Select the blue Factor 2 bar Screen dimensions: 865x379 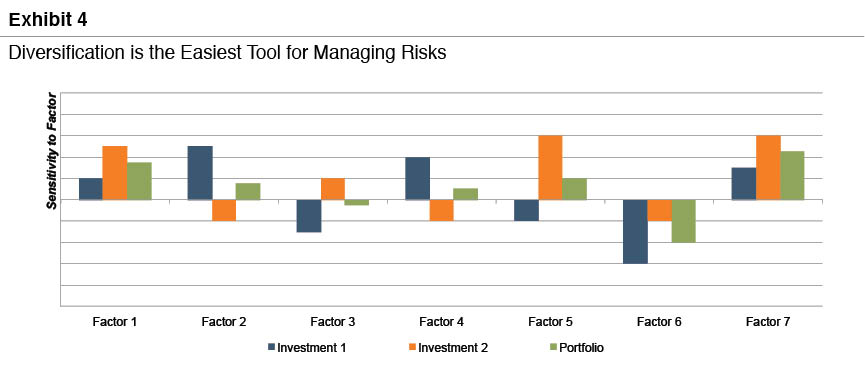point(200,173)
